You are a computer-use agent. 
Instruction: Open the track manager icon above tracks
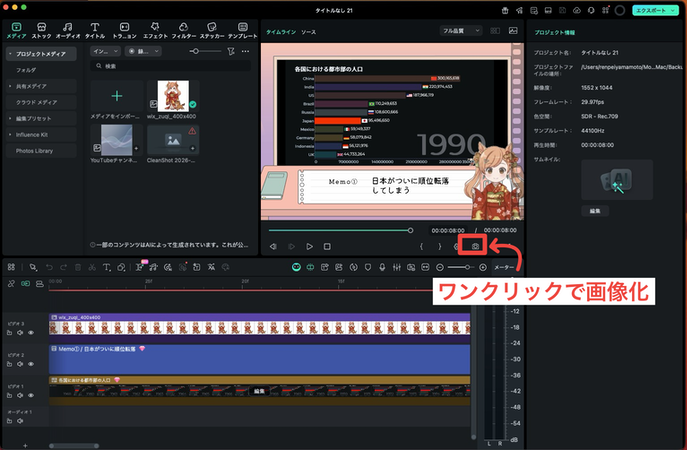[x=39, y=284]
